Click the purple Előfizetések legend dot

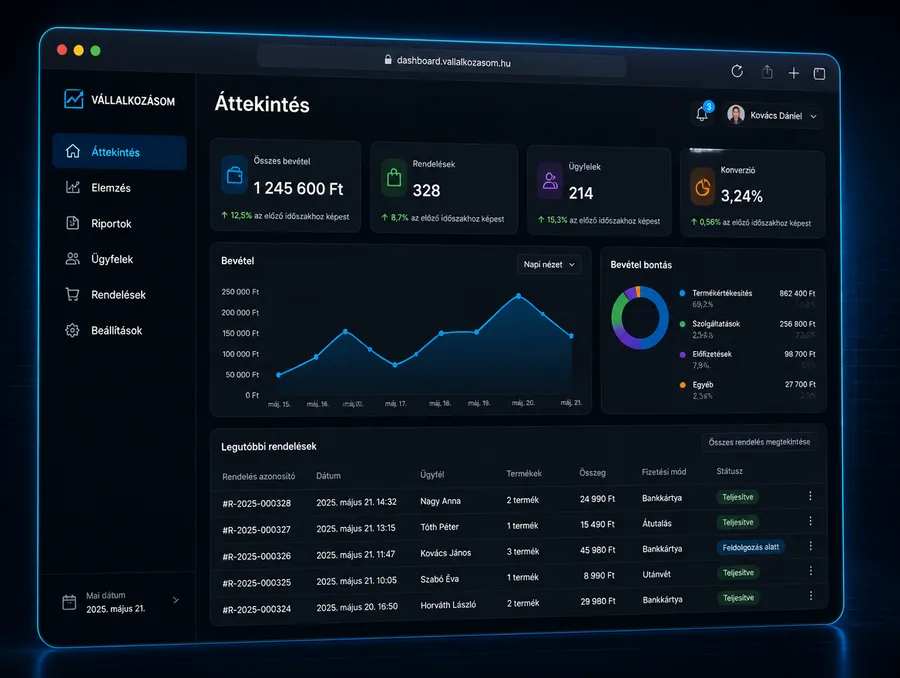[682, 354]
